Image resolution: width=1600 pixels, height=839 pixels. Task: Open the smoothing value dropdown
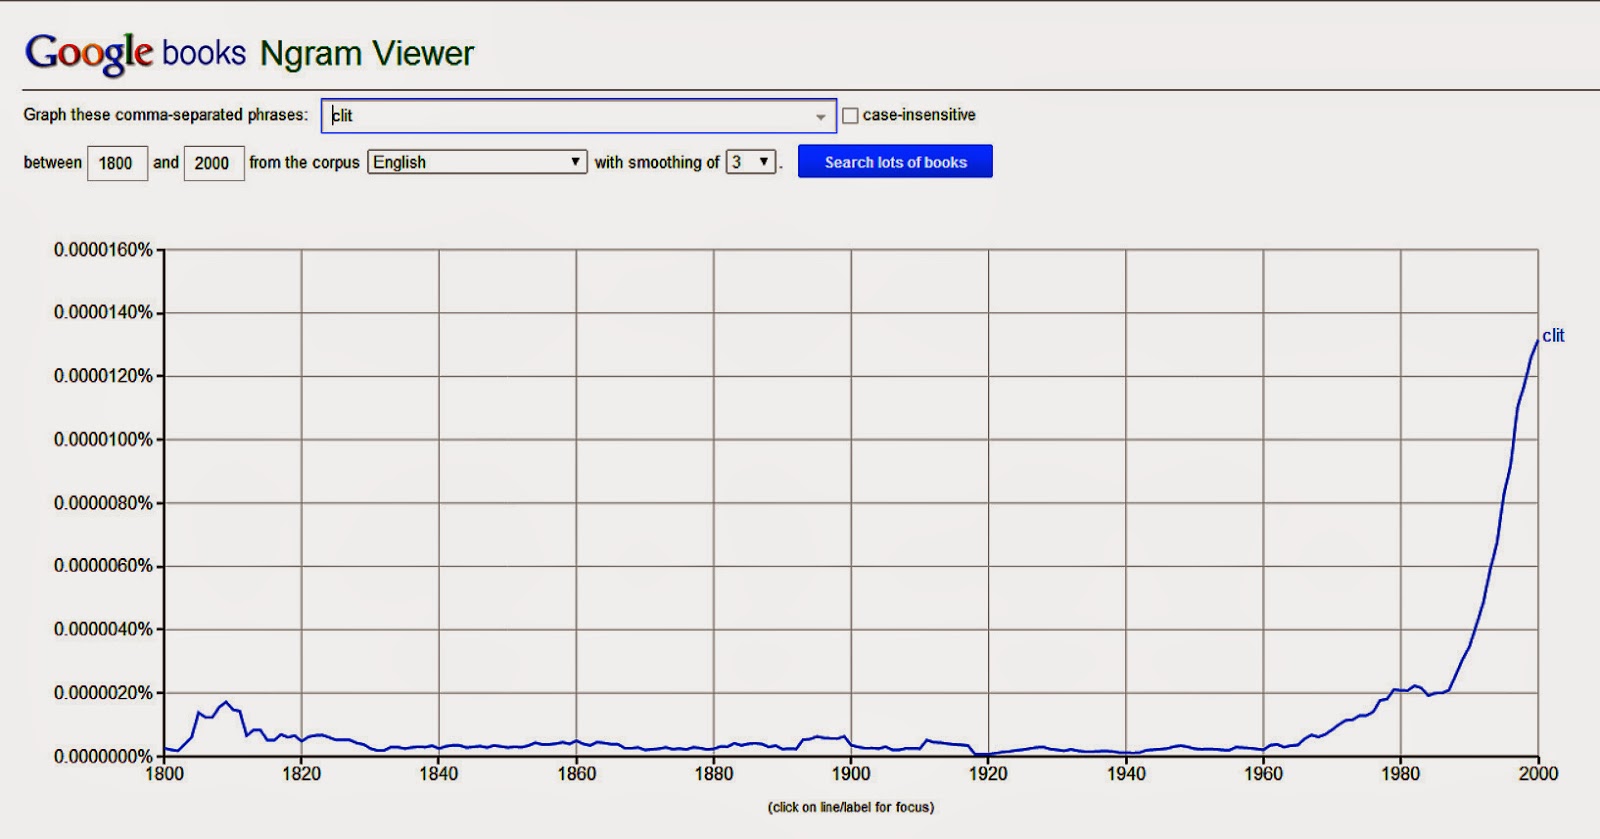(x=751, y=162)
